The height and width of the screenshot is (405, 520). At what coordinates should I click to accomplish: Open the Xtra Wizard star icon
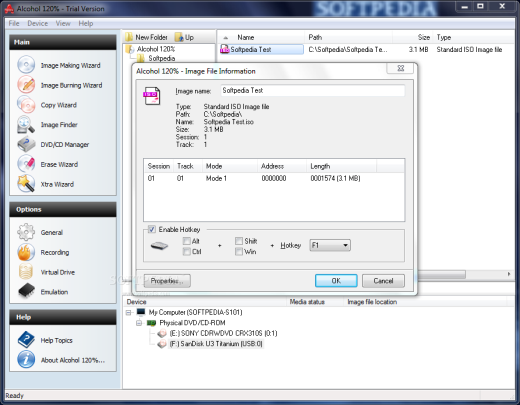[x=26, y=183]
